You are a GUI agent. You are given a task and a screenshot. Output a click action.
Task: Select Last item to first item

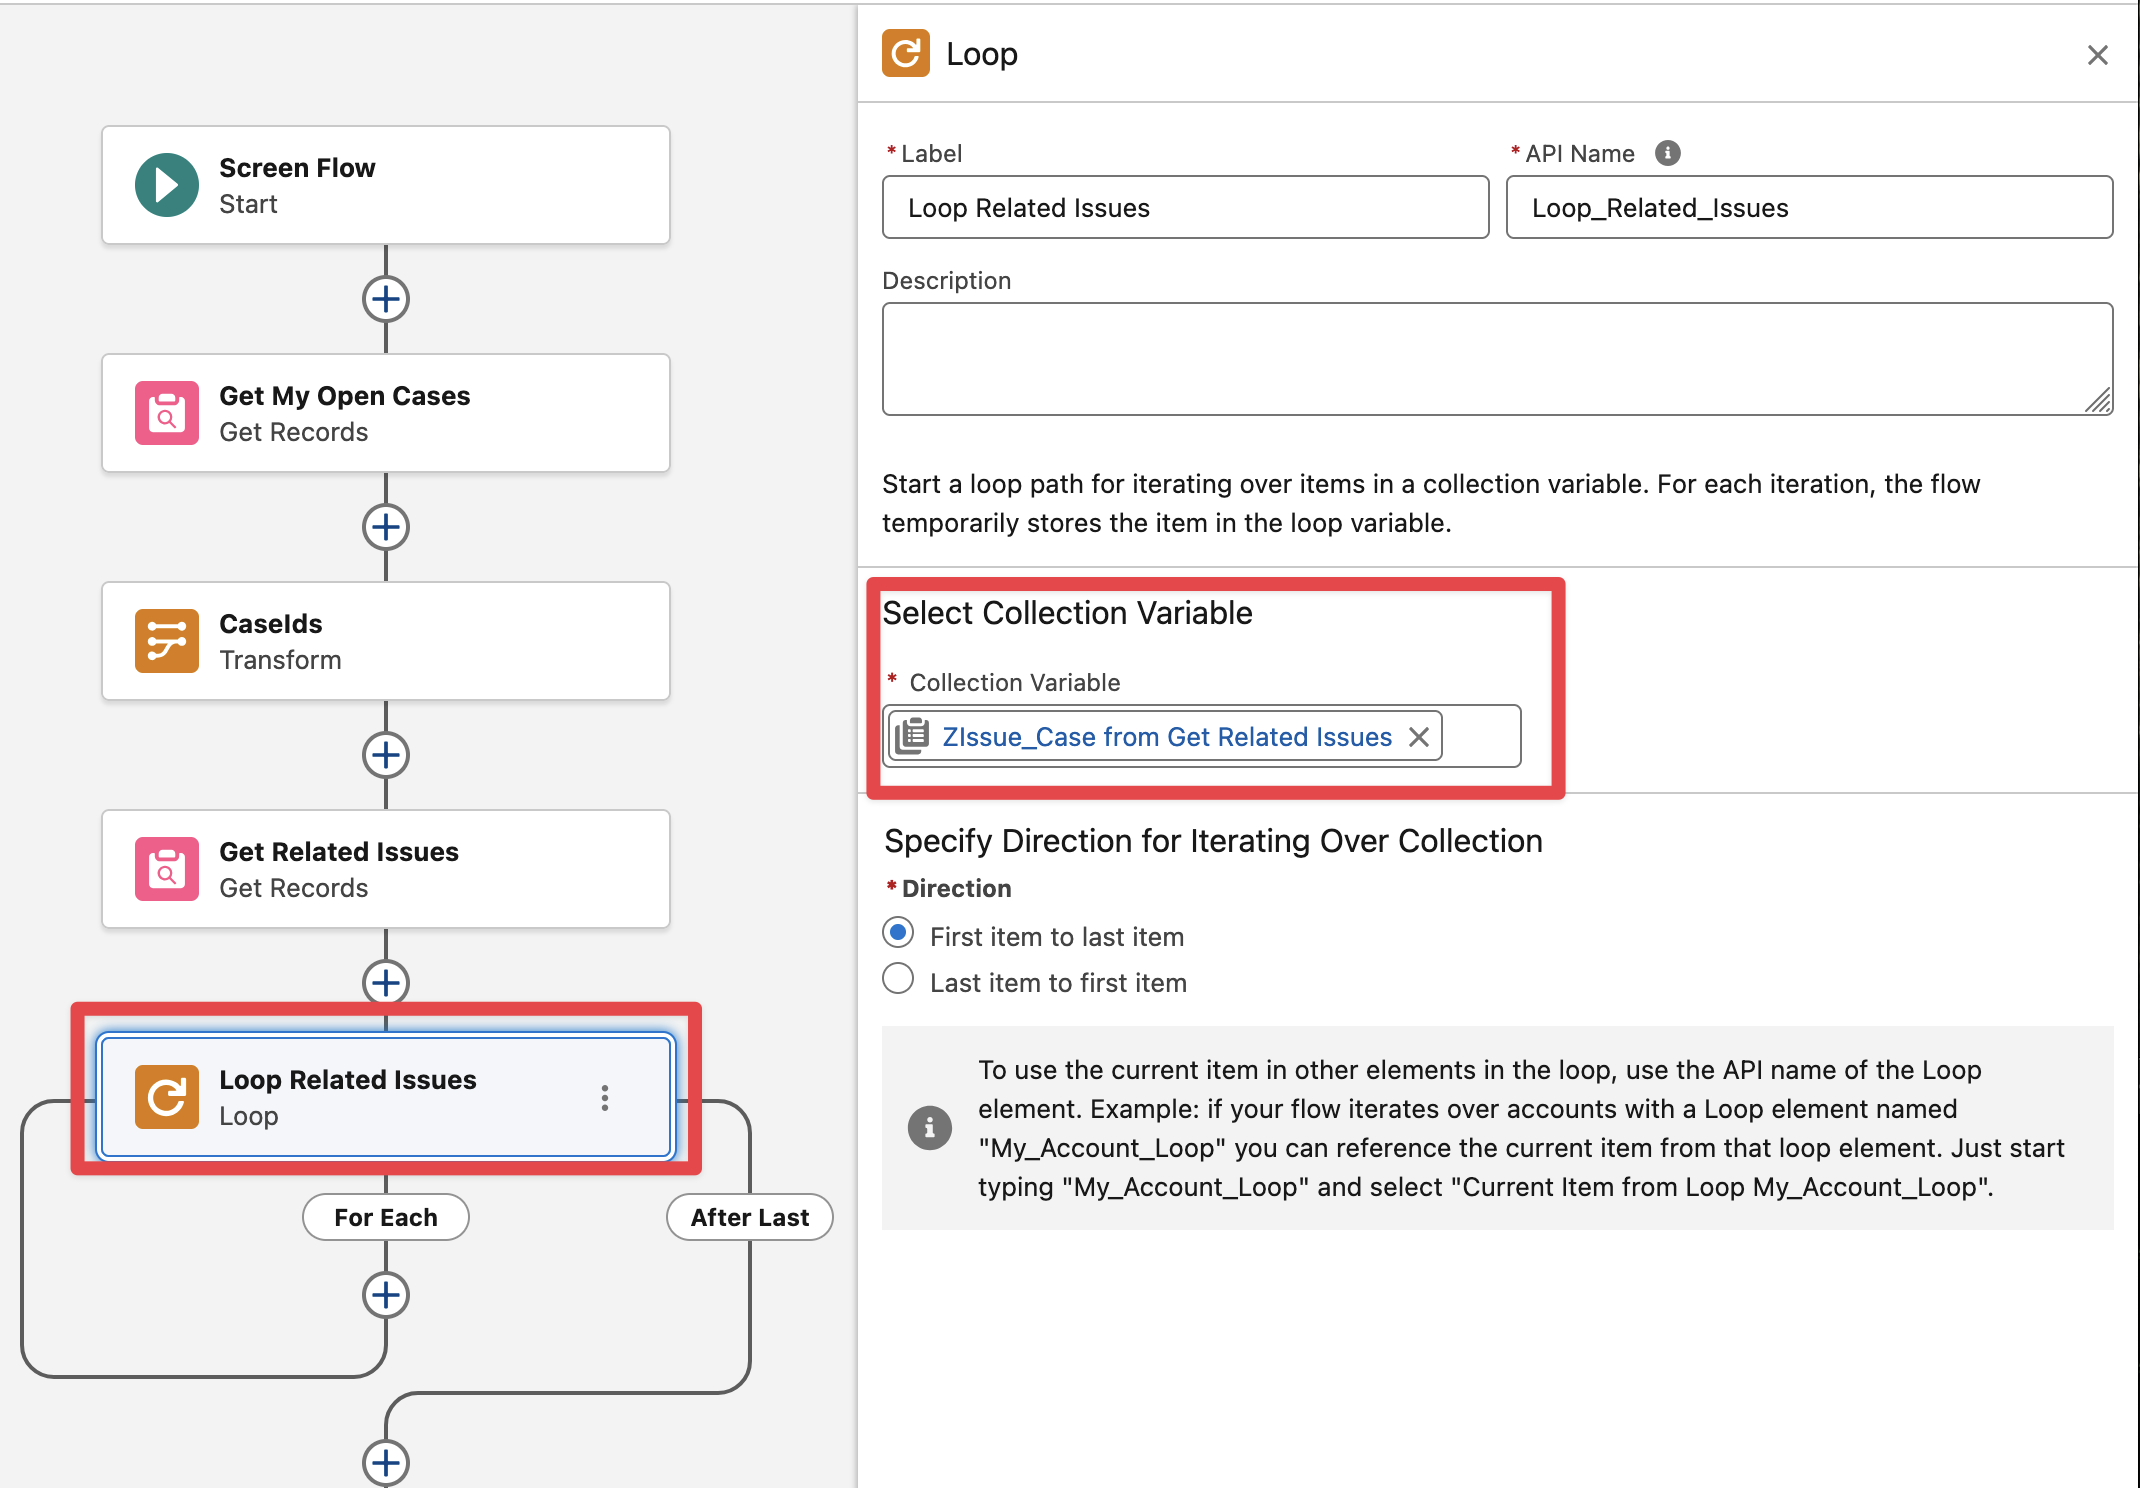898,979
